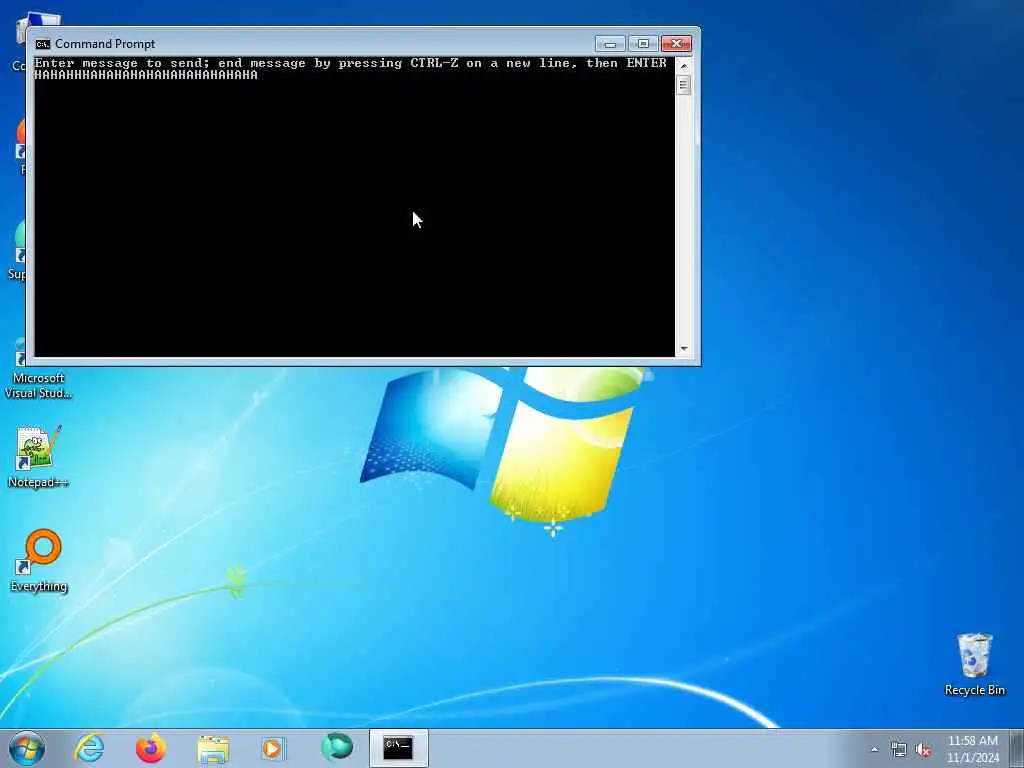Screen dimensions: 1024x768
Task: Minimize the Command Prompt window
Action: coord(610,44)
